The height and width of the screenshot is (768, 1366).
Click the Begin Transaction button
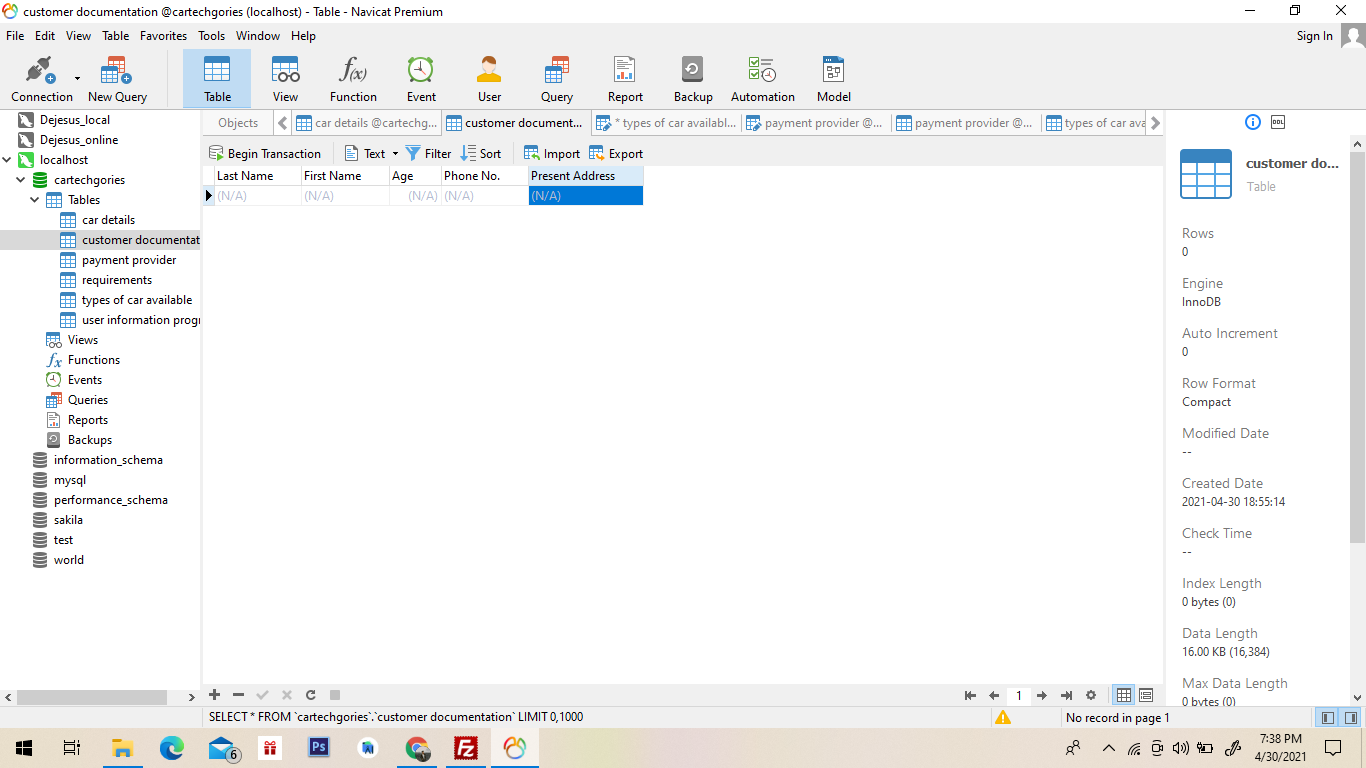pos(265,154)
